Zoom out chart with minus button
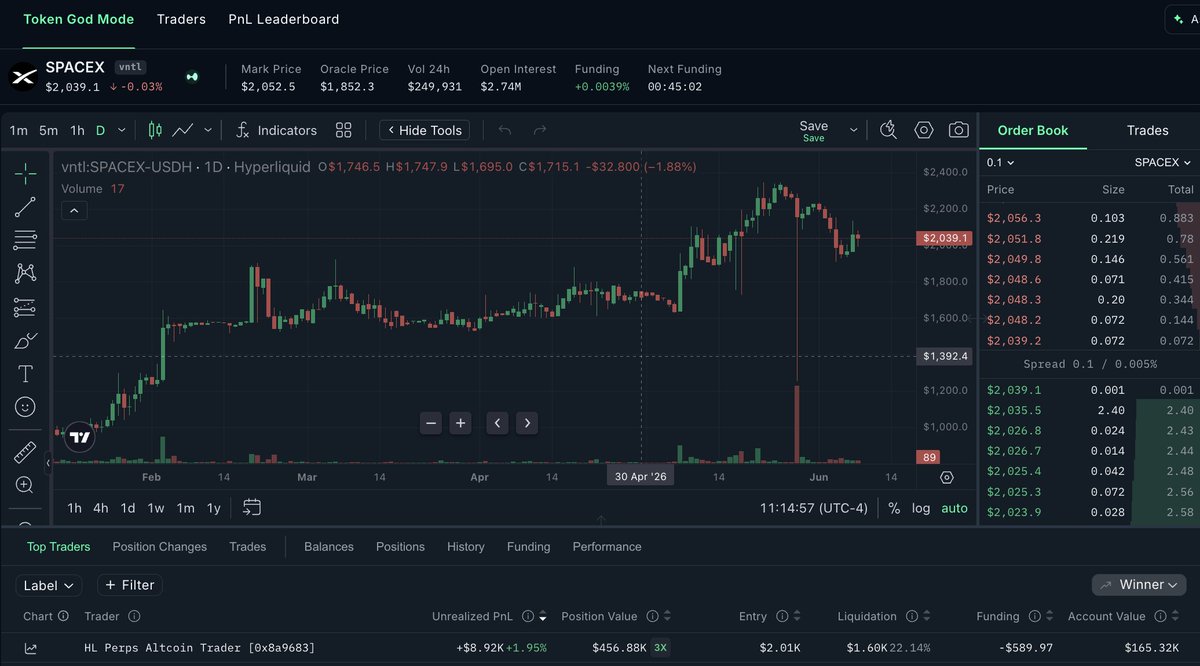This screenshot has height=666, width=1200. tap(432, 423)
